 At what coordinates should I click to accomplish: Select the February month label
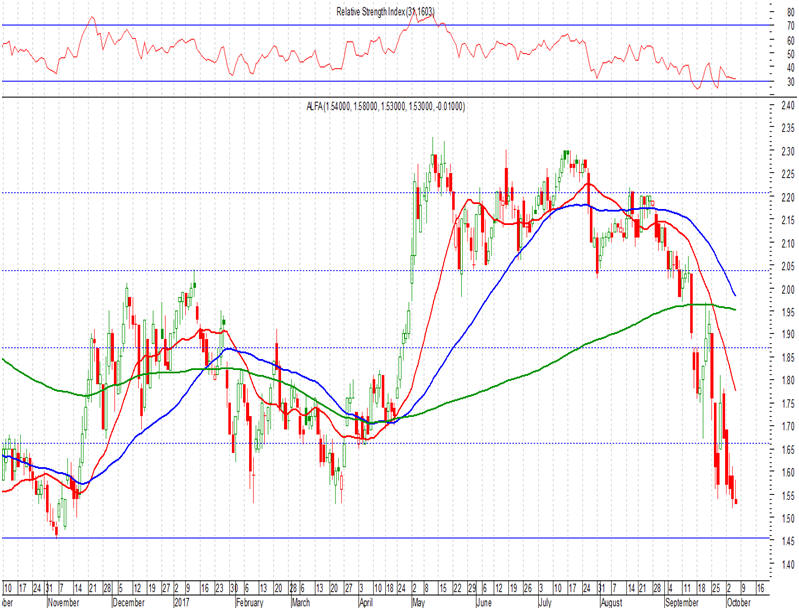tap(250, 602)
